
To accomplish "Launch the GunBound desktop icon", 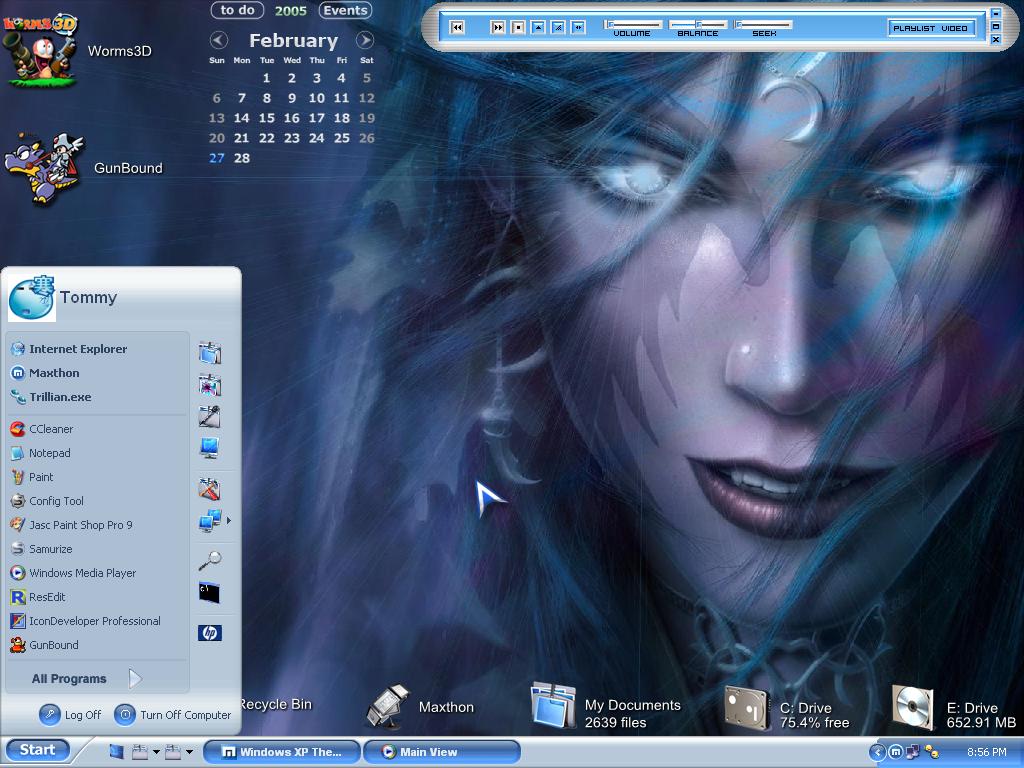I will point(44,168).
